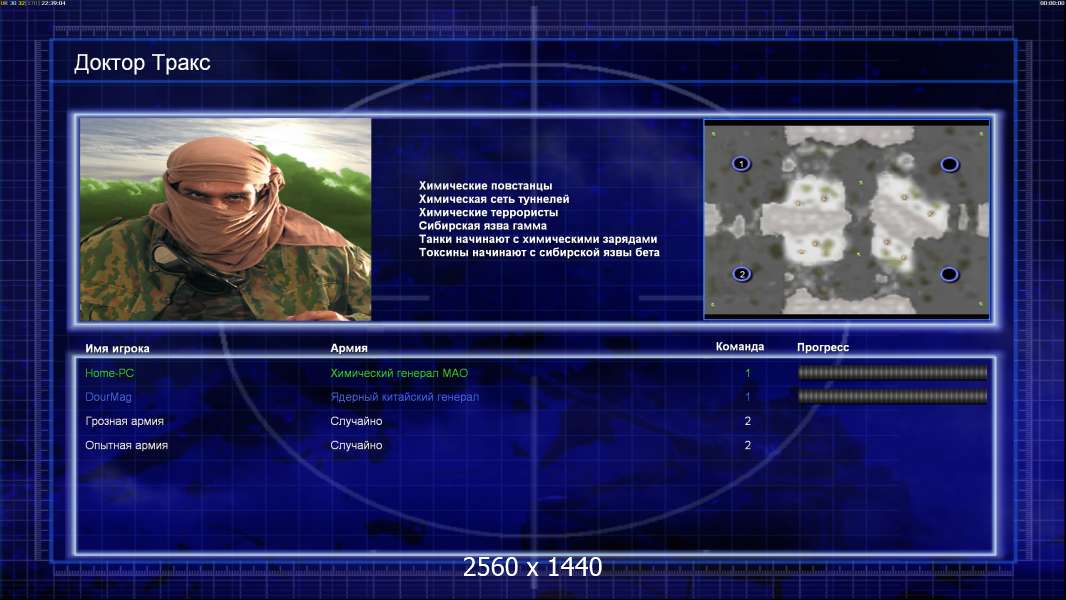The height and width of the screenshot is (600, 1066).
Task: Click team number for Опытная армия
Action: tap(748, 445)
